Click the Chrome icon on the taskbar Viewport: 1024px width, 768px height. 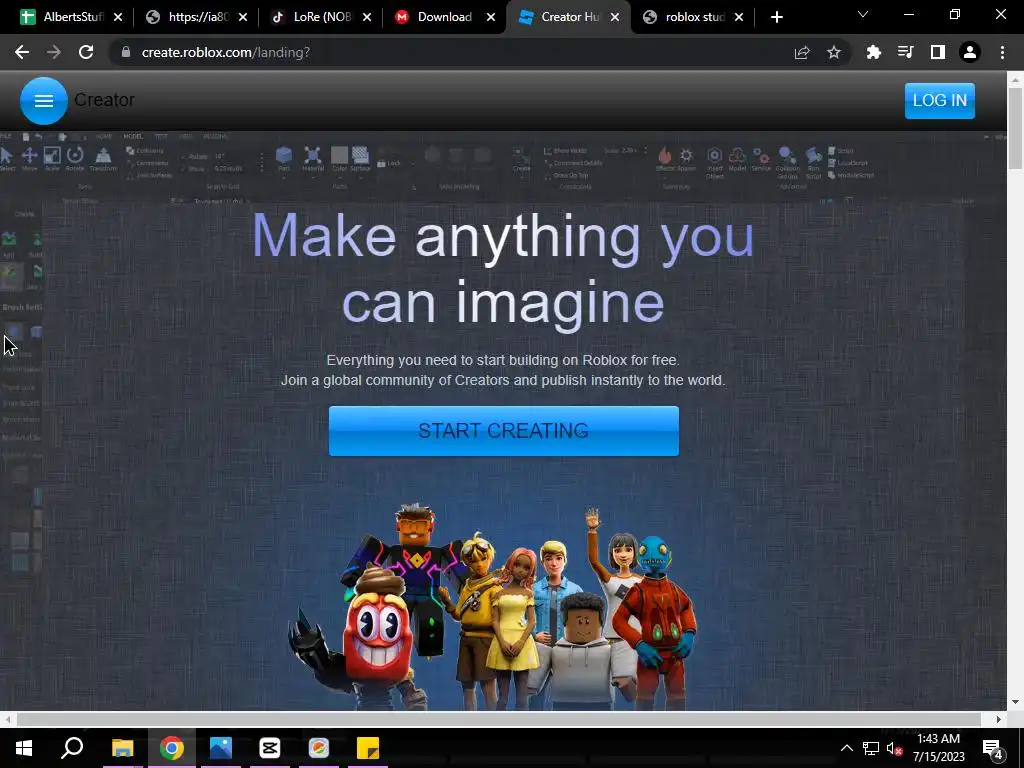click(x=171, y=748)
